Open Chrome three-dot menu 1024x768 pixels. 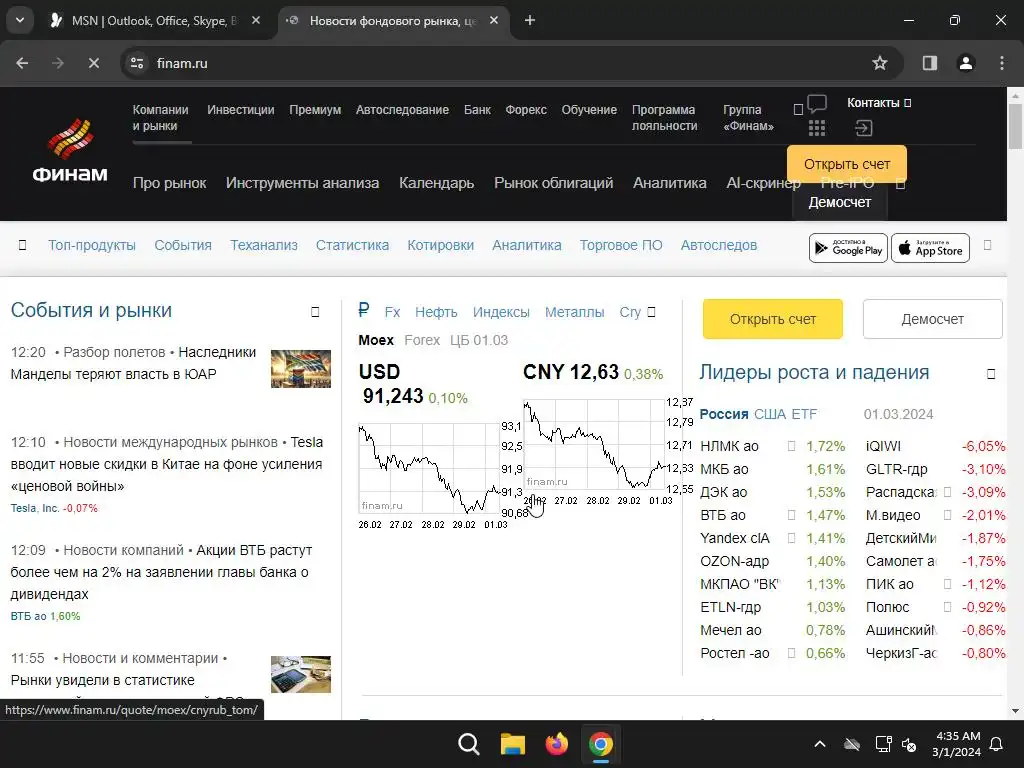[1002, 63]
